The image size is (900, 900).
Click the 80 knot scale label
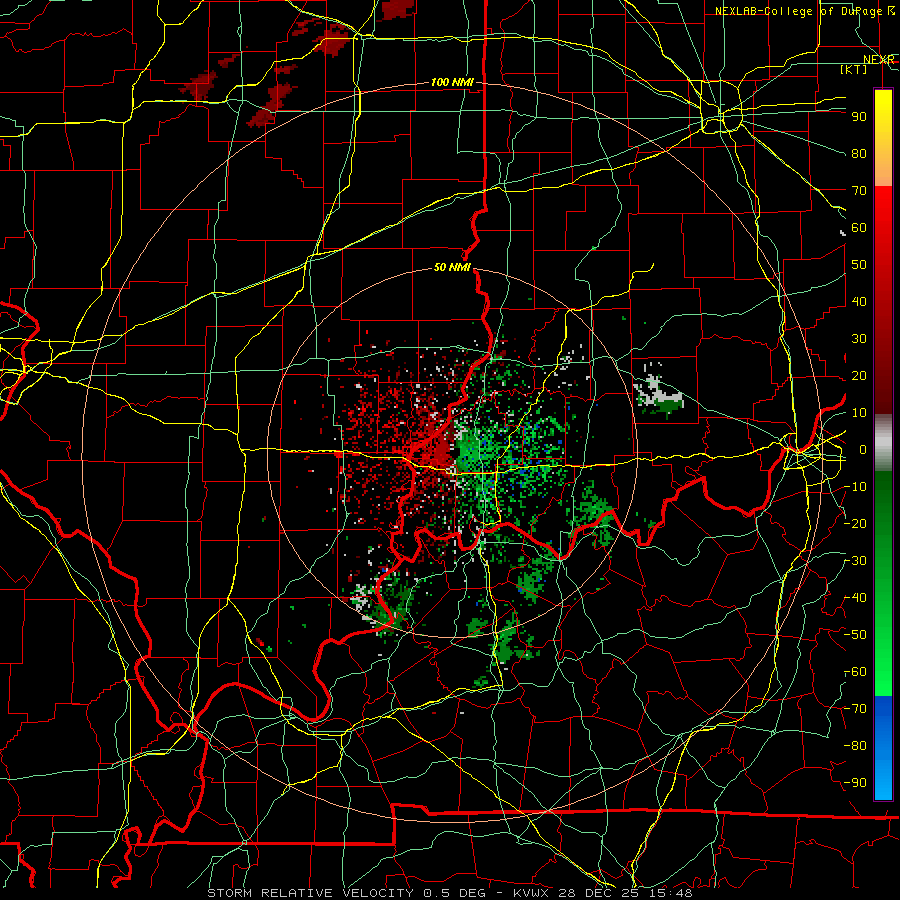(859, 154)
